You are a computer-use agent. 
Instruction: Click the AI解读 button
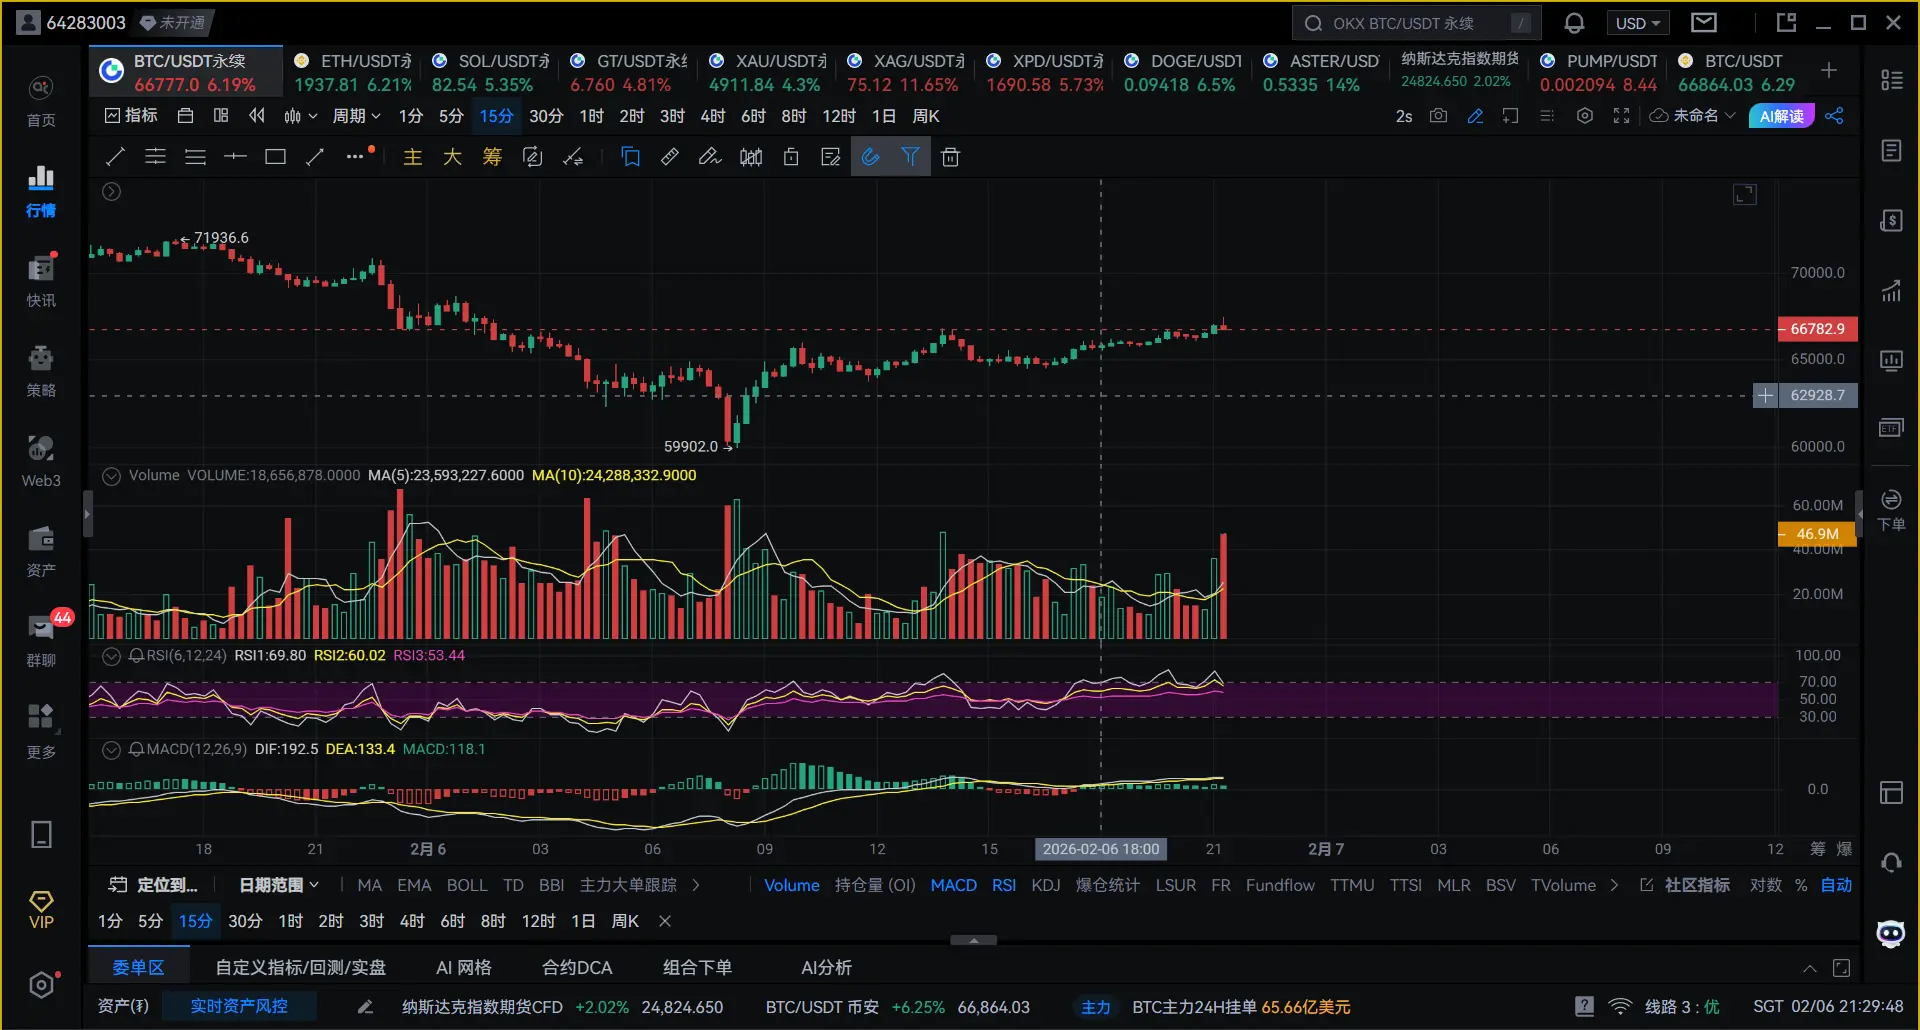(x=1782, y=116)
